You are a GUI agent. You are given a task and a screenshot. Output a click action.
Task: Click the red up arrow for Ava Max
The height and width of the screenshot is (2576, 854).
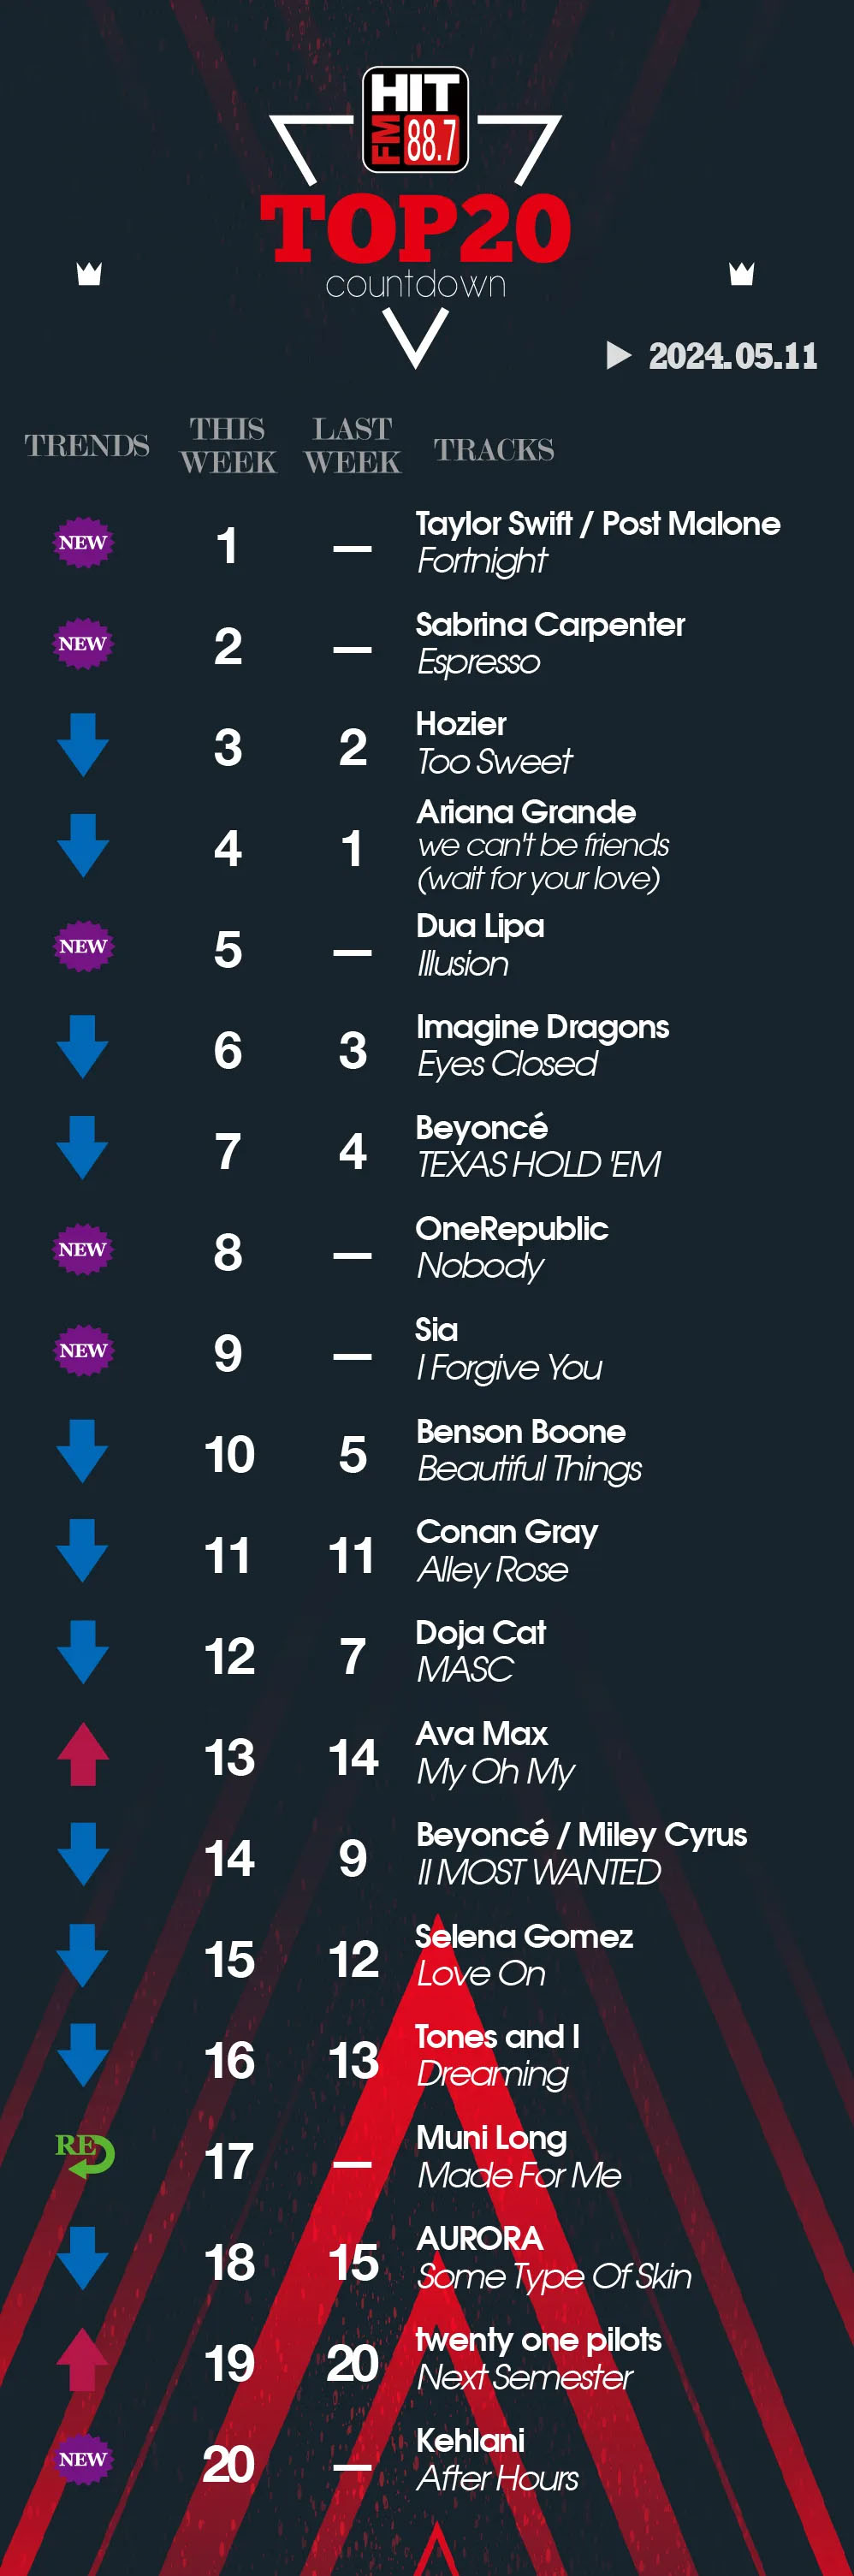(83, 1754)
